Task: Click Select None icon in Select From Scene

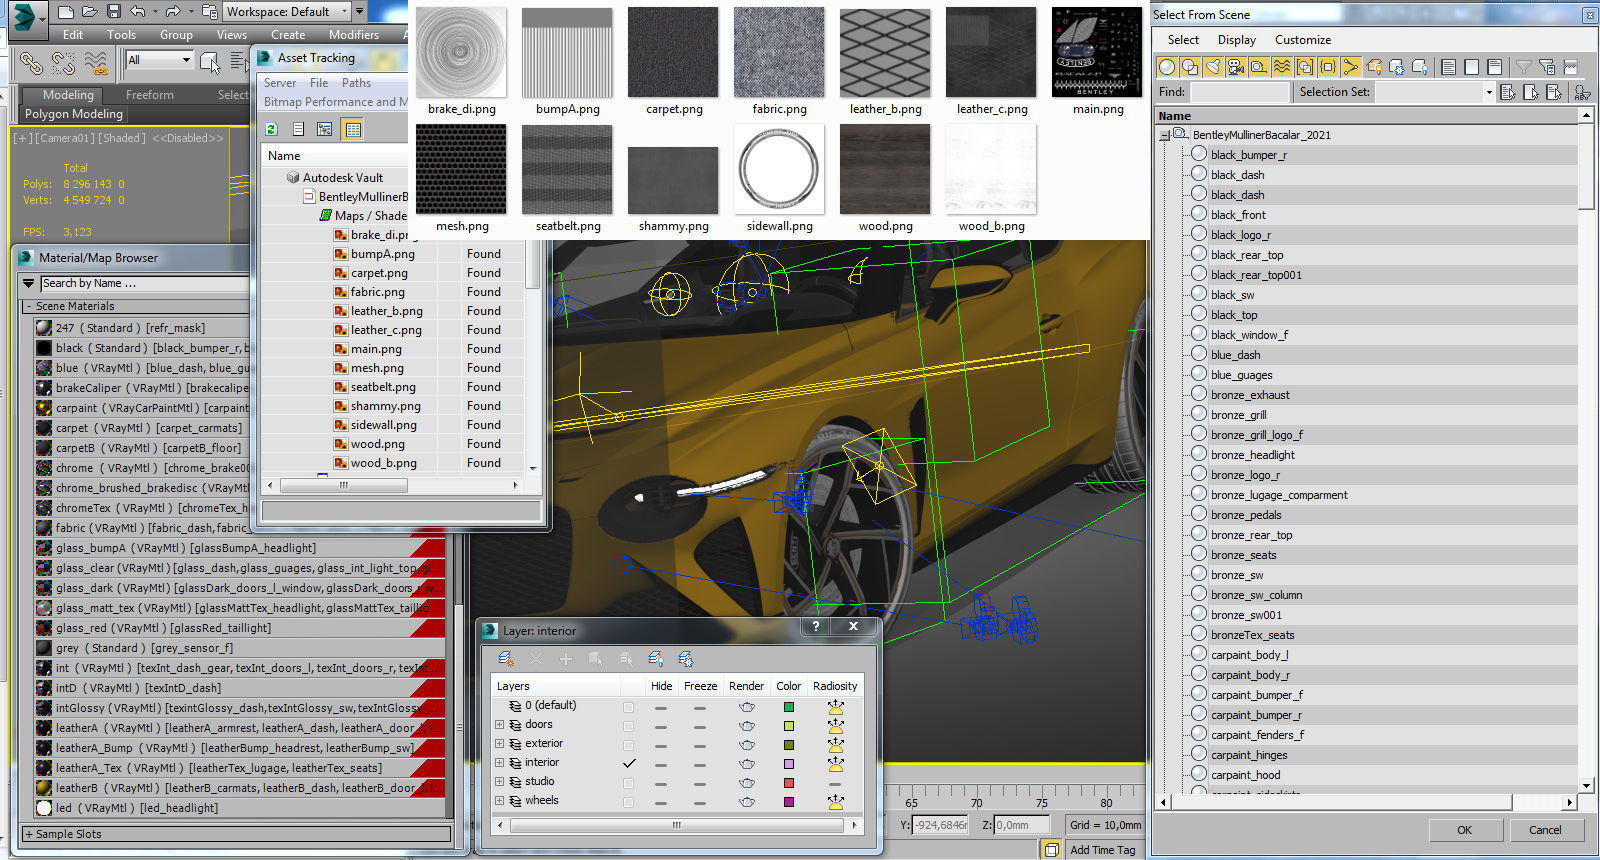Action: pyautogui.click(x=1472, y=67)
